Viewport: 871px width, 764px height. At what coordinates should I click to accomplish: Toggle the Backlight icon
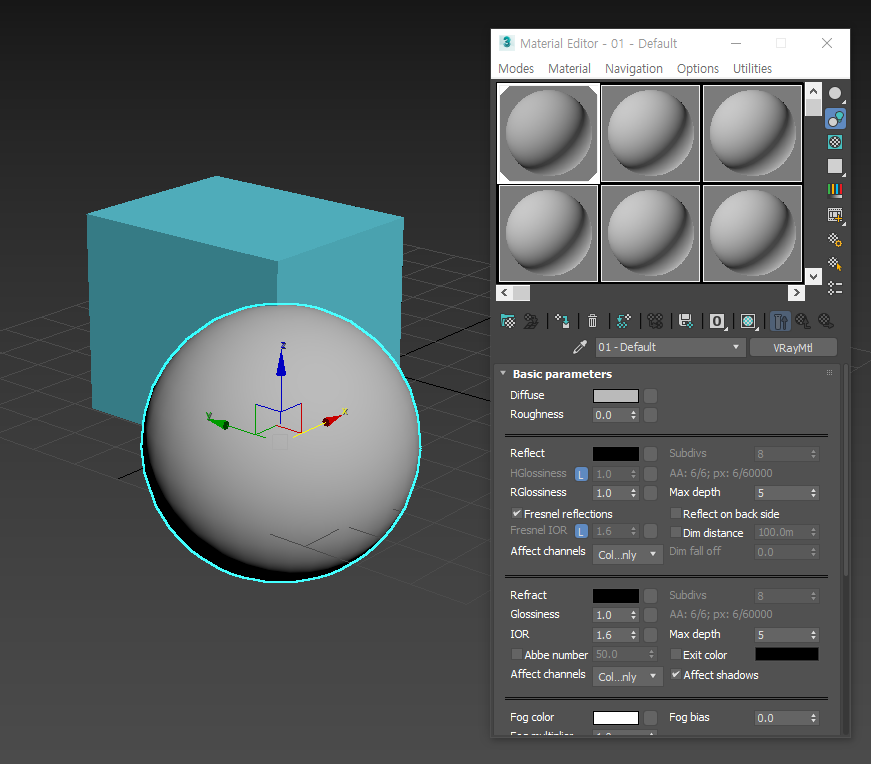click(835, 118)
